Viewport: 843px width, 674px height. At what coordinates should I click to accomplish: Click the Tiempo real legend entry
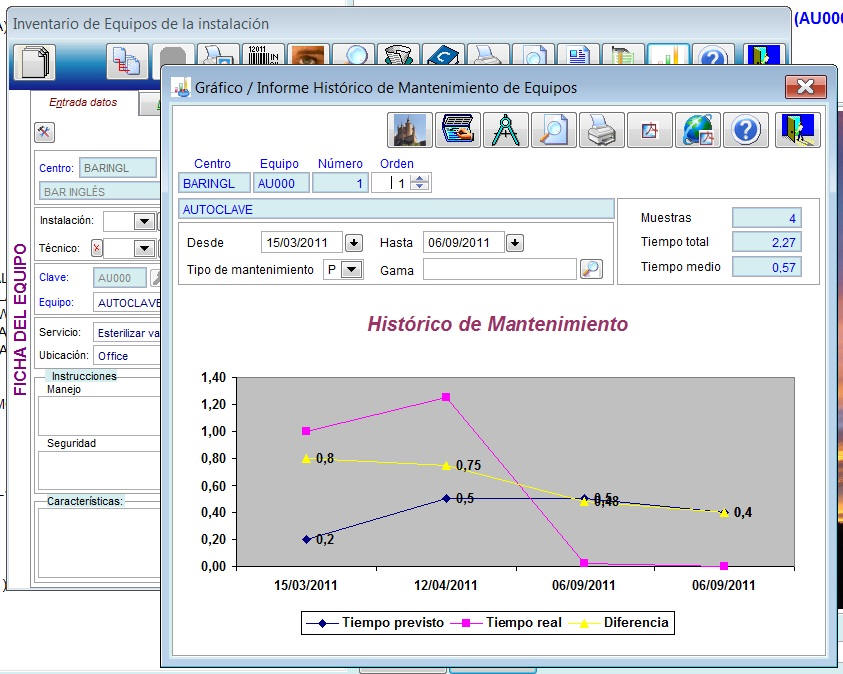(x=506, y=622)
